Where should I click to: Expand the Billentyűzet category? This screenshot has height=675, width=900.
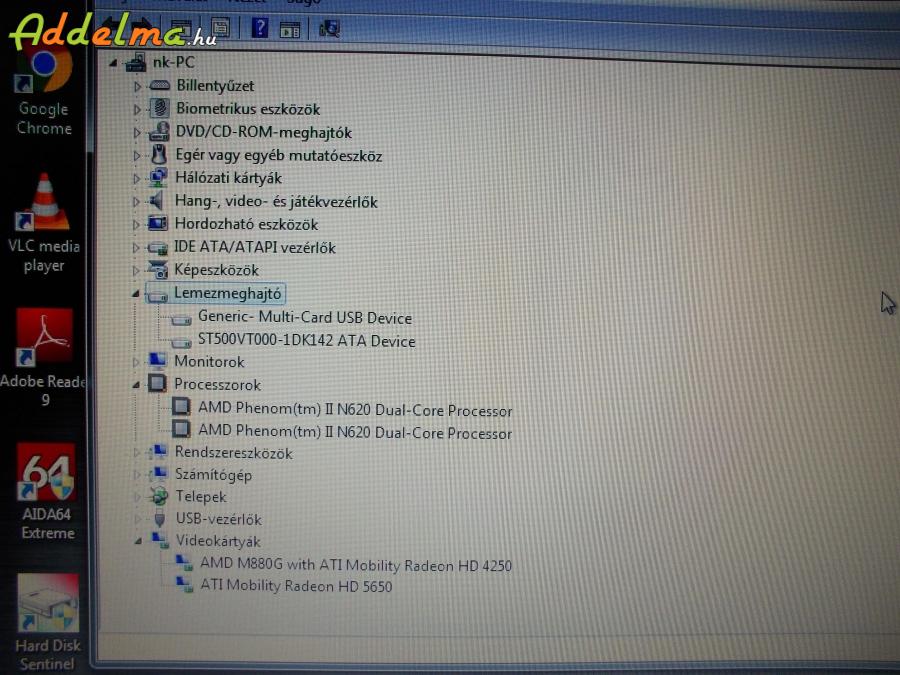pos(138,86)
